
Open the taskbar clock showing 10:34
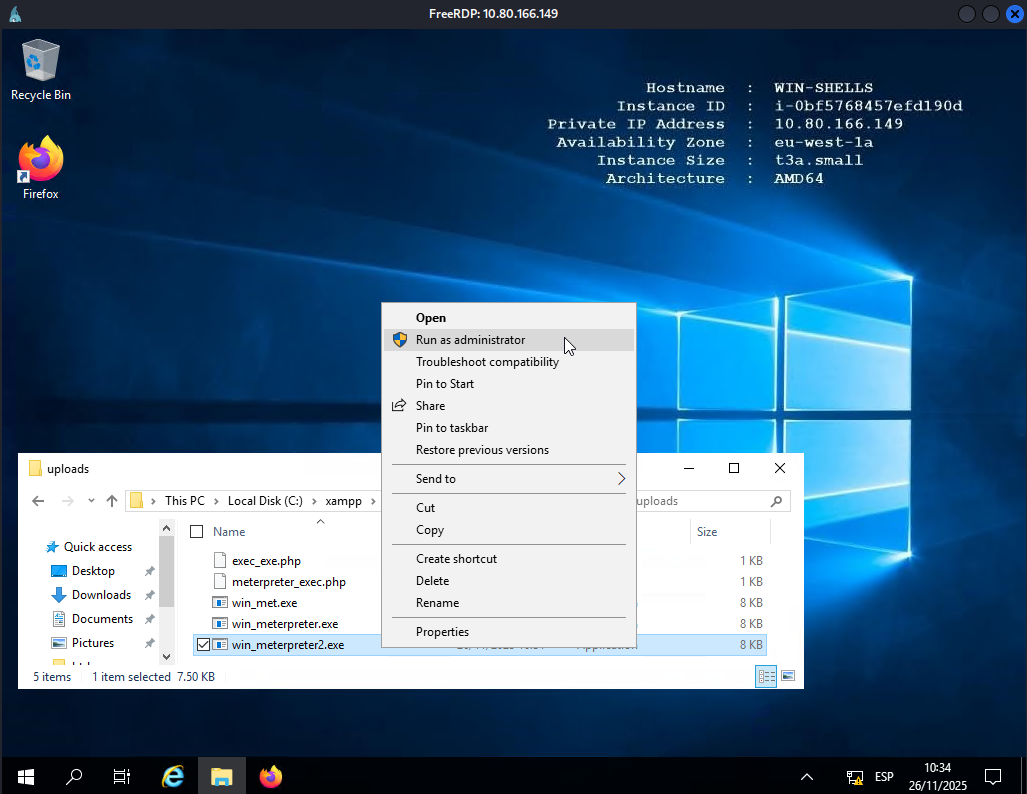click(937, 777)
